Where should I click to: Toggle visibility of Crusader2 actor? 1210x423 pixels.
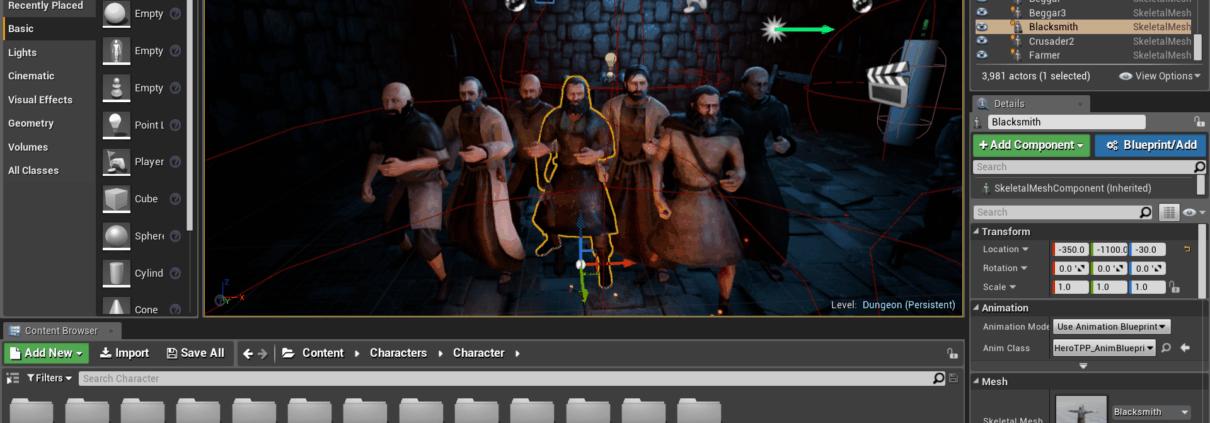pos(981,41)
